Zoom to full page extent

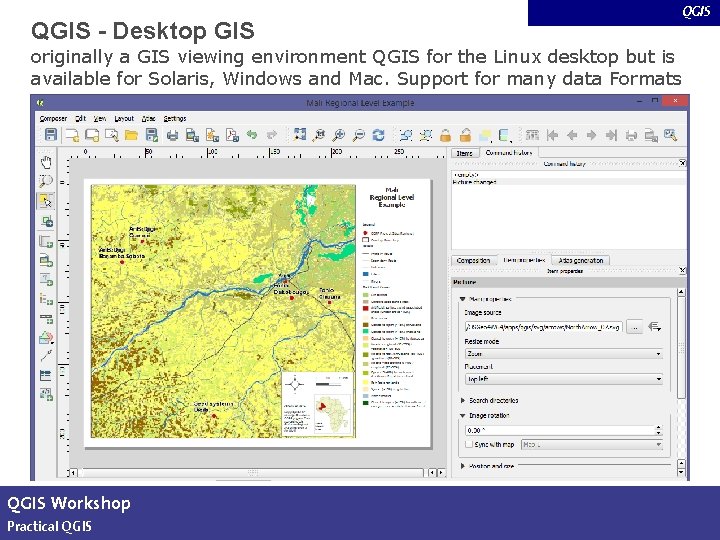[x=299, y=135]
